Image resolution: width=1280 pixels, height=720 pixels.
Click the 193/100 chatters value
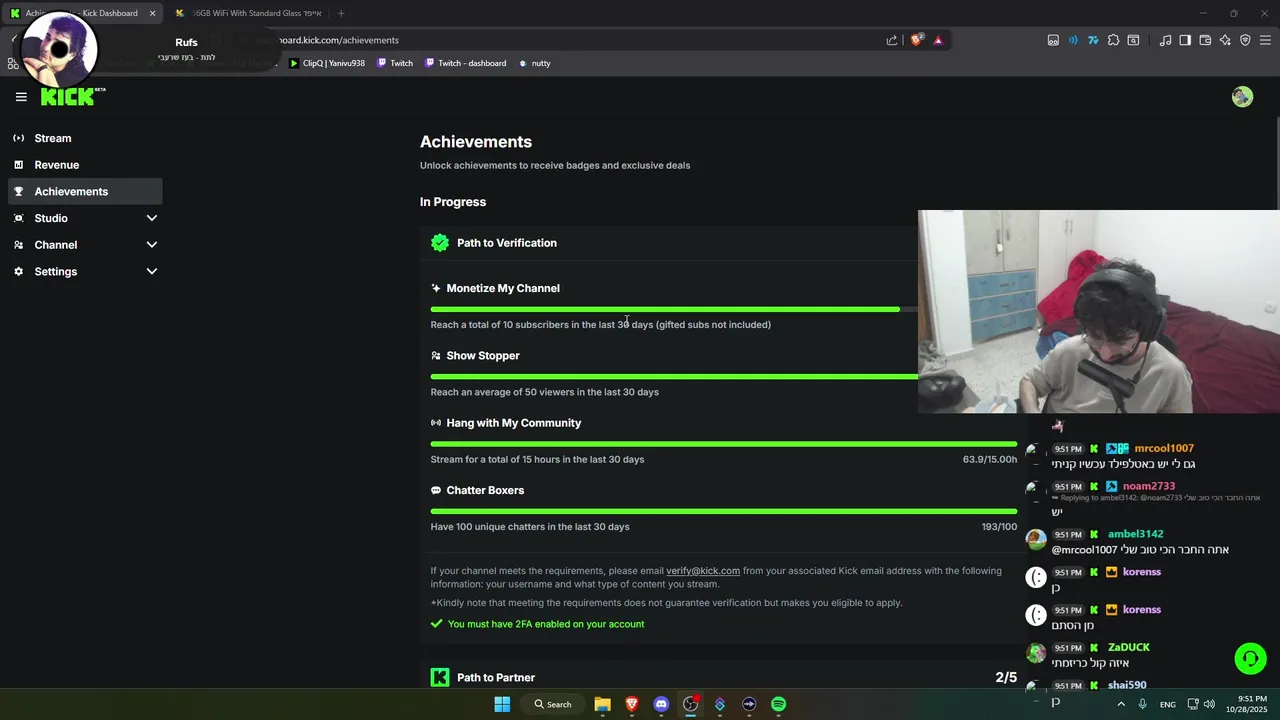pos(999,527)
